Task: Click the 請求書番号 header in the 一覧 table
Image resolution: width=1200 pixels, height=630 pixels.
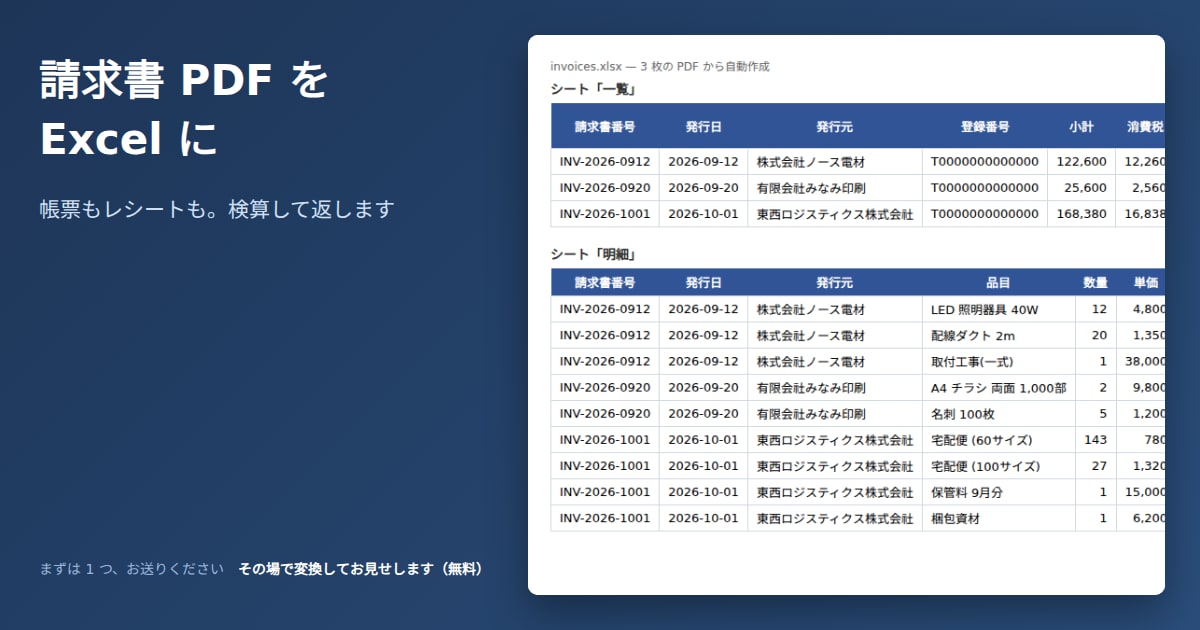Action: click(605, 127)
